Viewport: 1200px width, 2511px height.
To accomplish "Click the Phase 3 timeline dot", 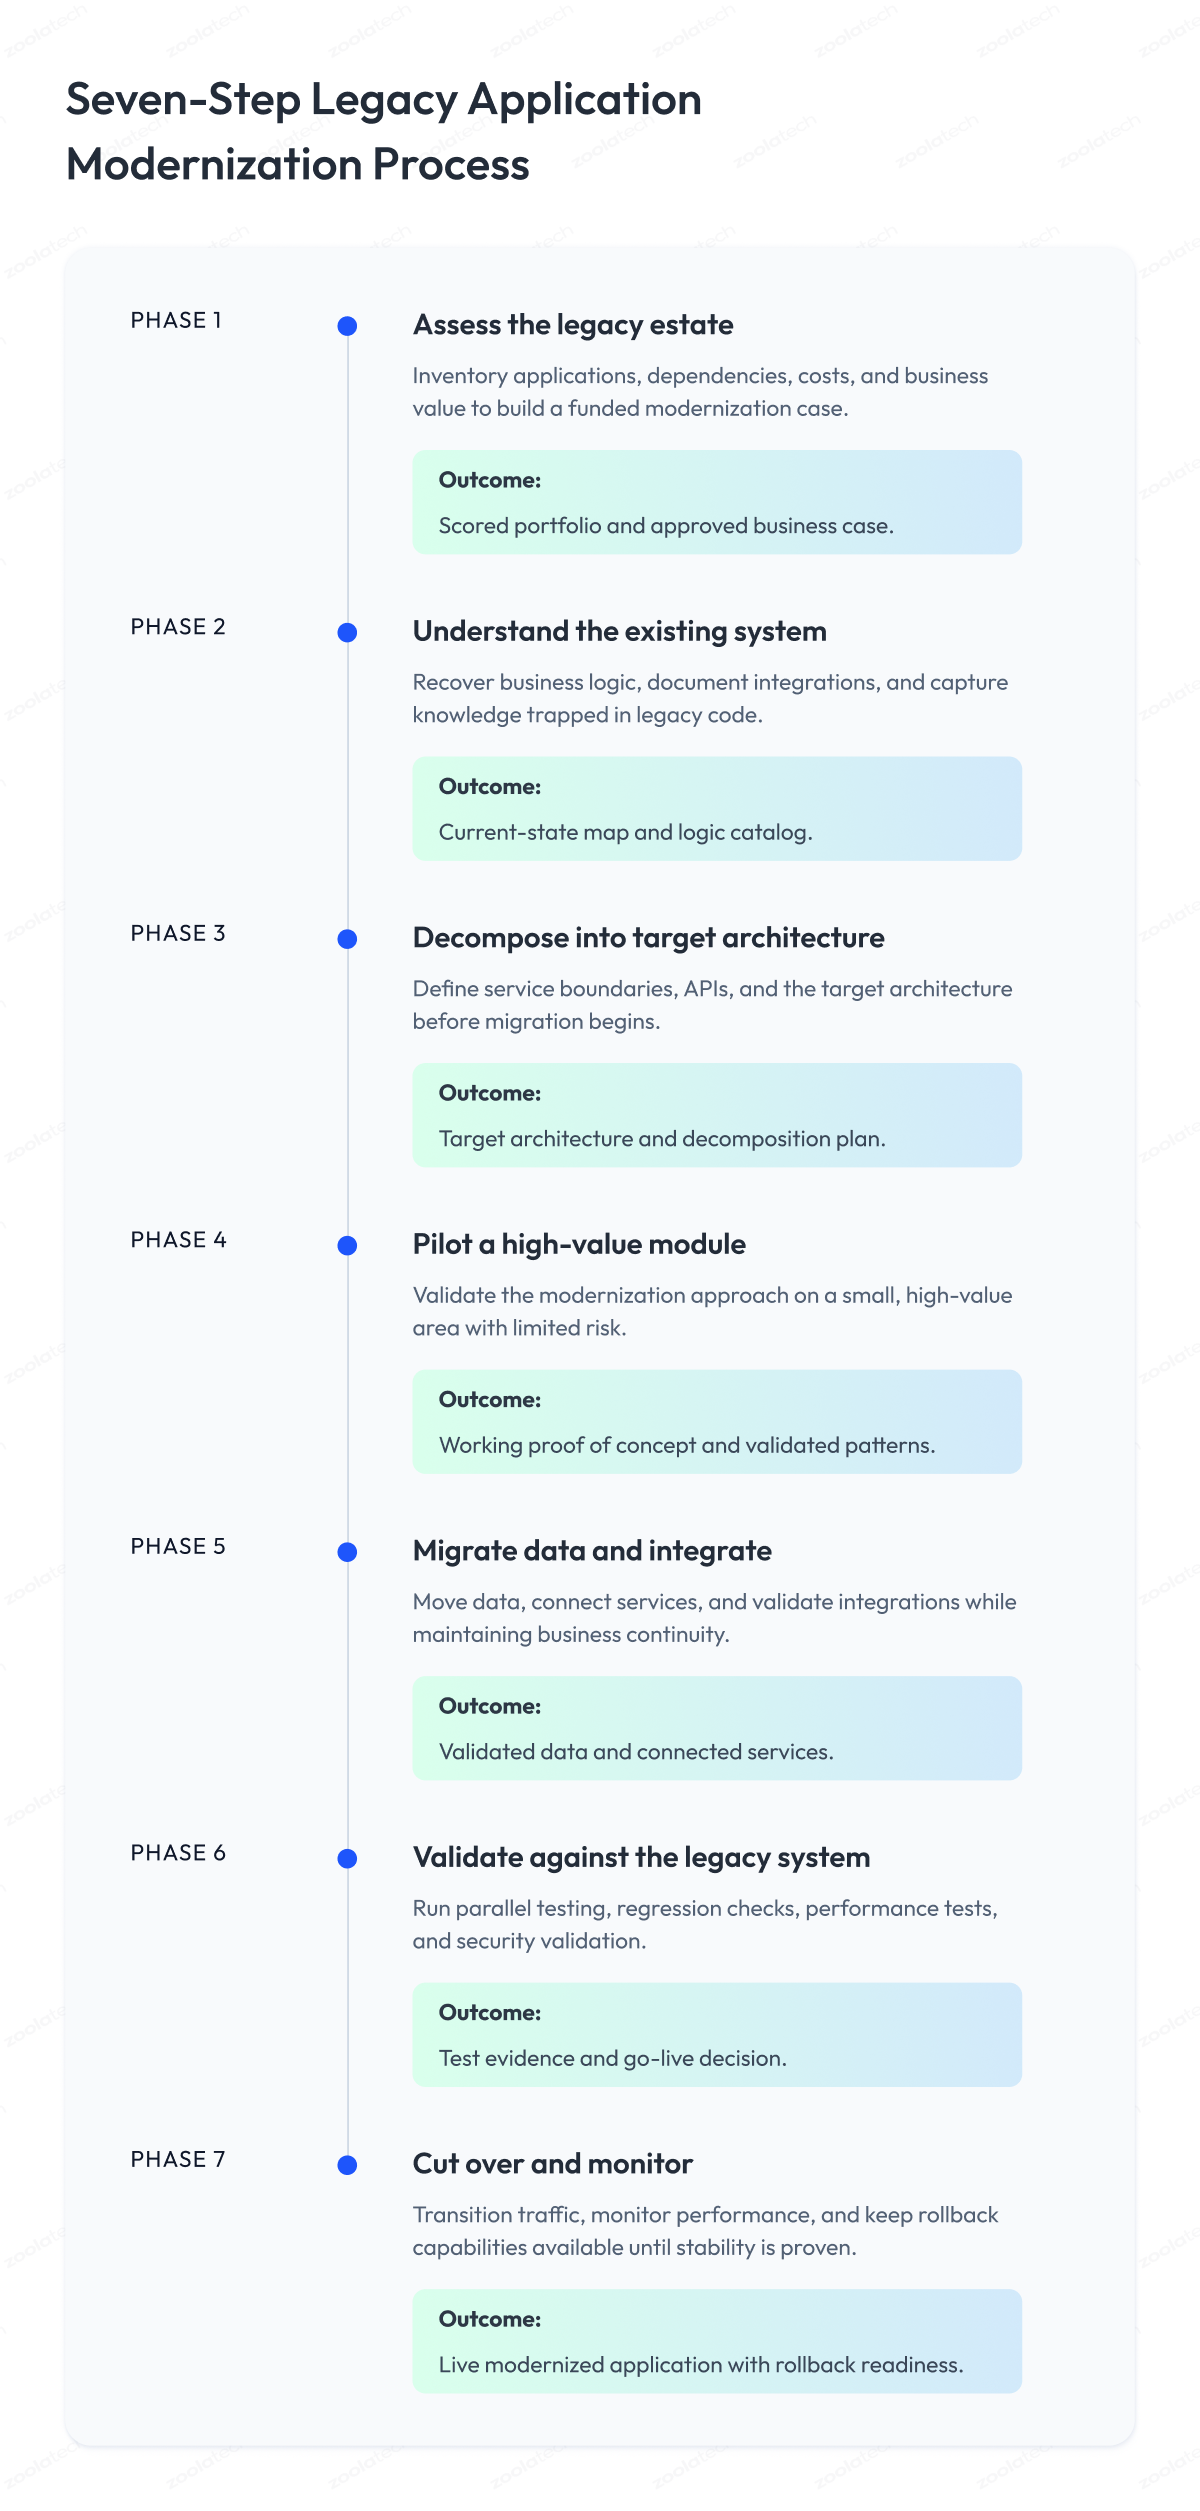I will point(347,939).
